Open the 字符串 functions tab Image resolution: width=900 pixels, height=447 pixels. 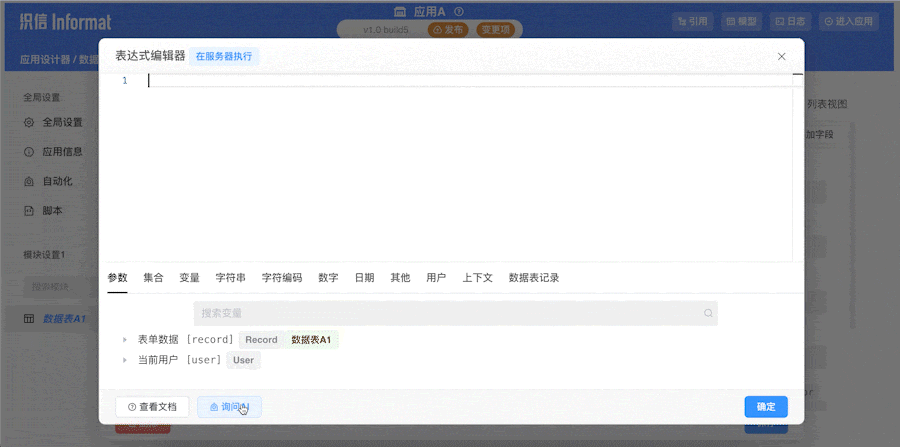point(230,278)
